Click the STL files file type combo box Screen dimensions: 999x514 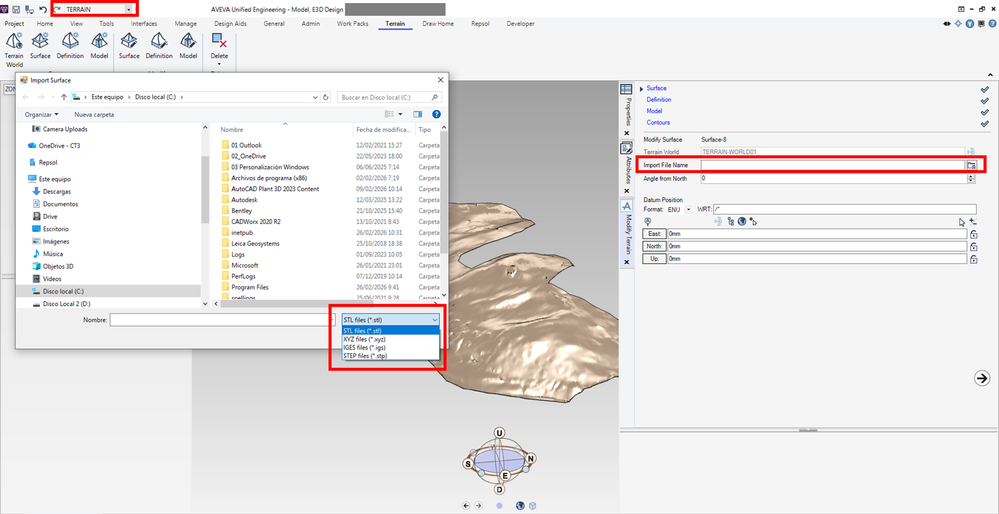tap(391, 320)
